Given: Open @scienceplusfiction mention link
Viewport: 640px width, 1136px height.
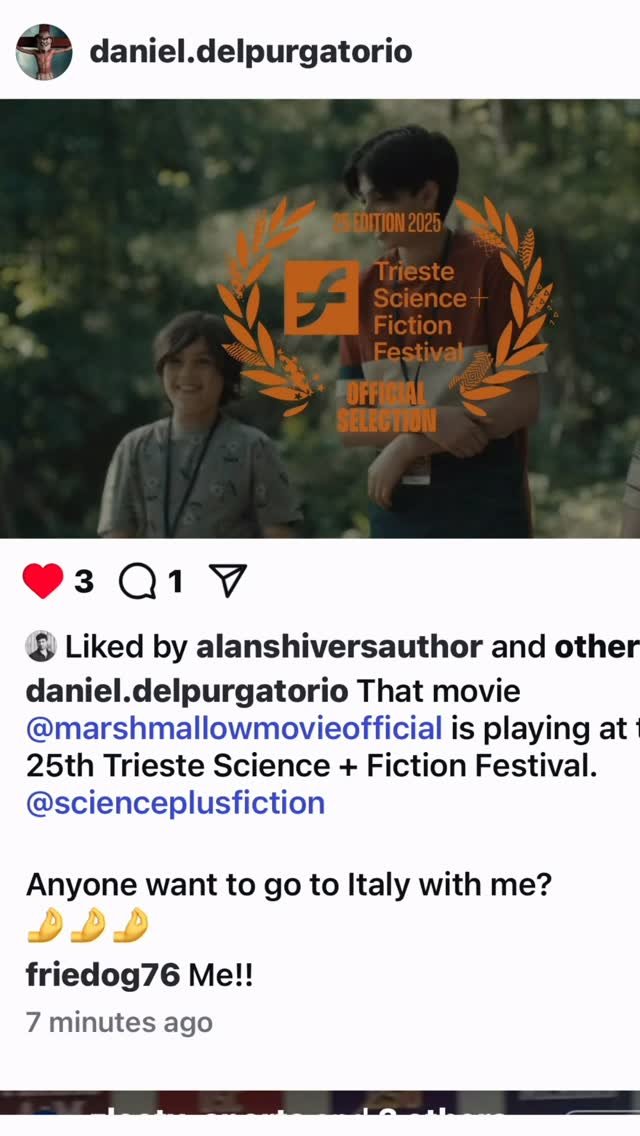Looking at the screenshot, I should point(175,803).
